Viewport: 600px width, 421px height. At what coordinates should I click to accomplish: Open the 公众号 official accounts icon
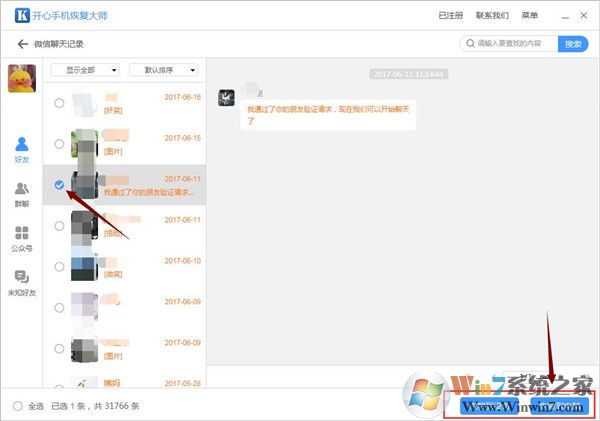[x=22, y=236]
